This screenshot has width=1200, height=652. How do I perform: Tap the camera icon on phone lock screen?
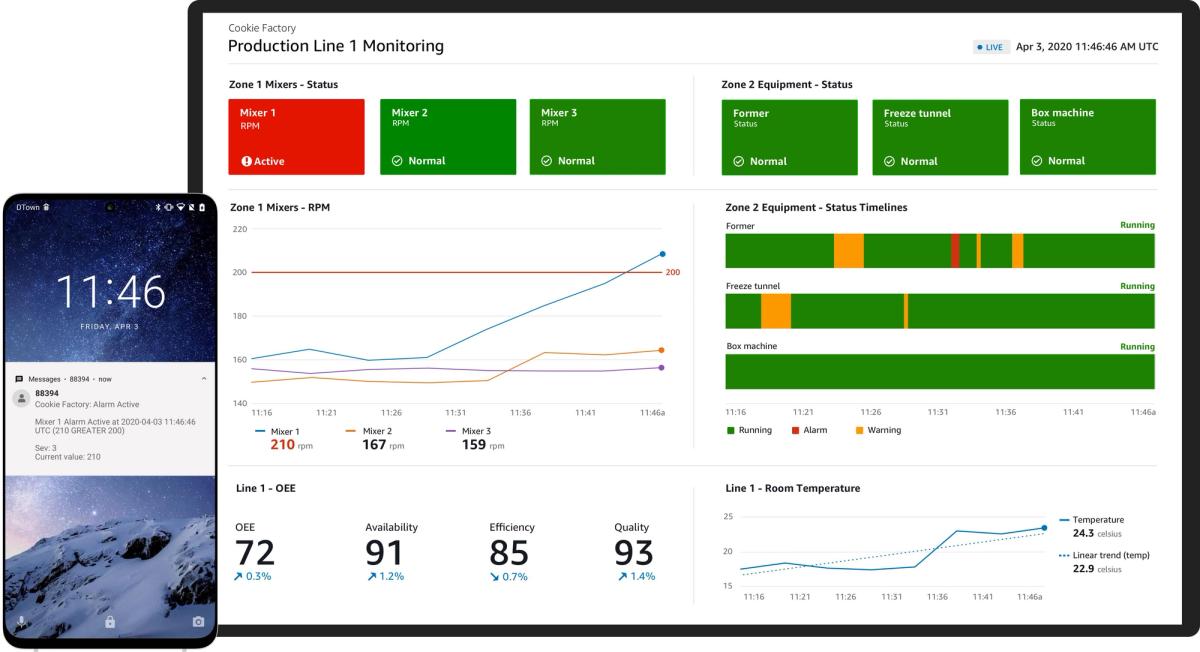pos(198,621)
